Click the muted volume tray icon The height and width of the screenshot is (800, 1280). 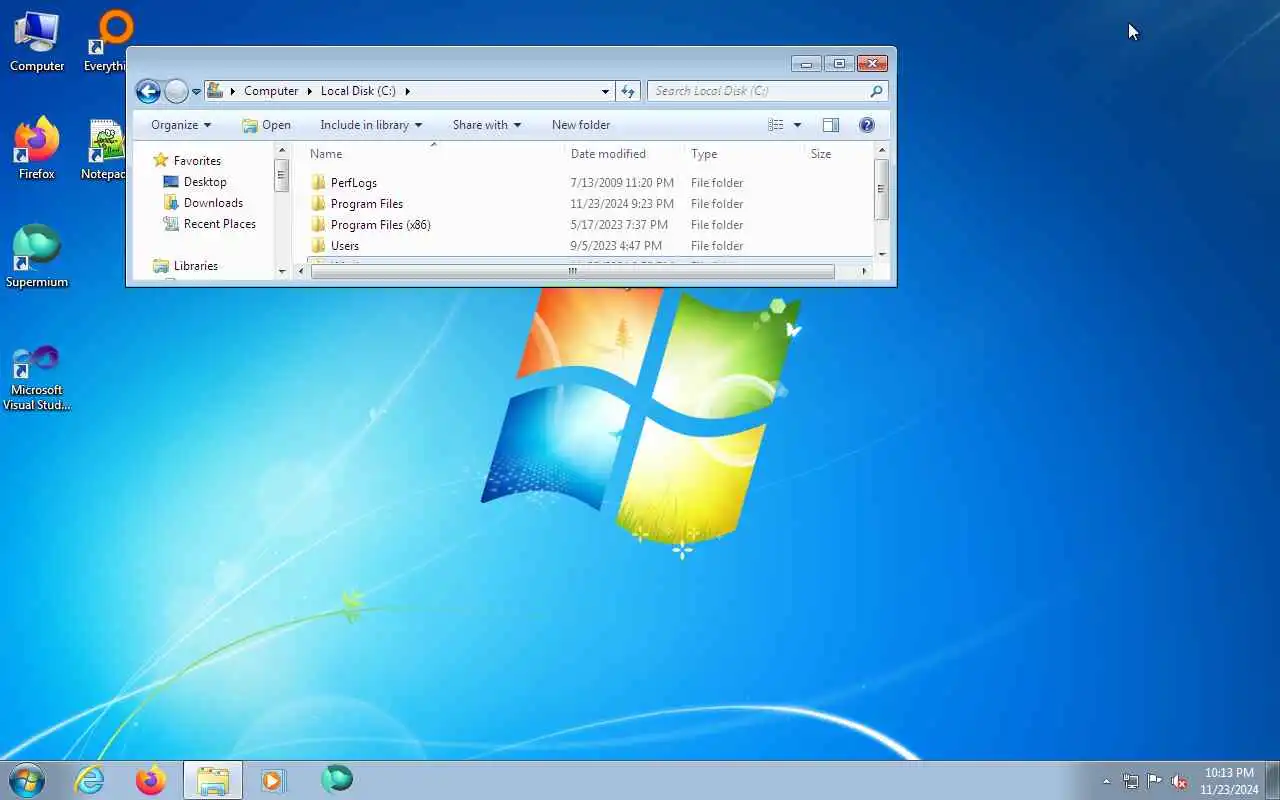coord(1179,781)
